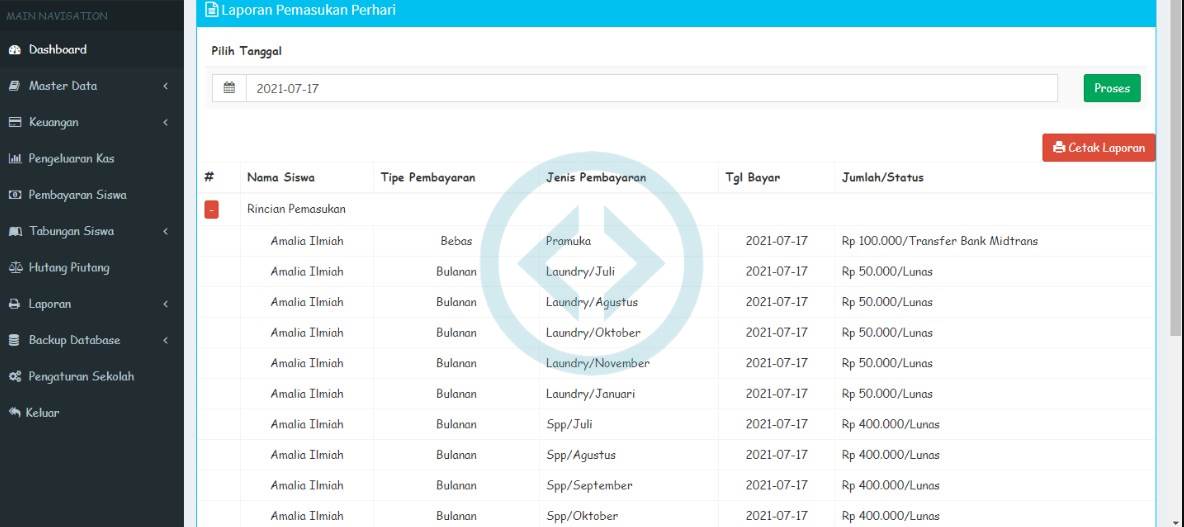The image size is (1184, 527).
Task: Click the calendar icon beside date field
Action: [229, 88]
